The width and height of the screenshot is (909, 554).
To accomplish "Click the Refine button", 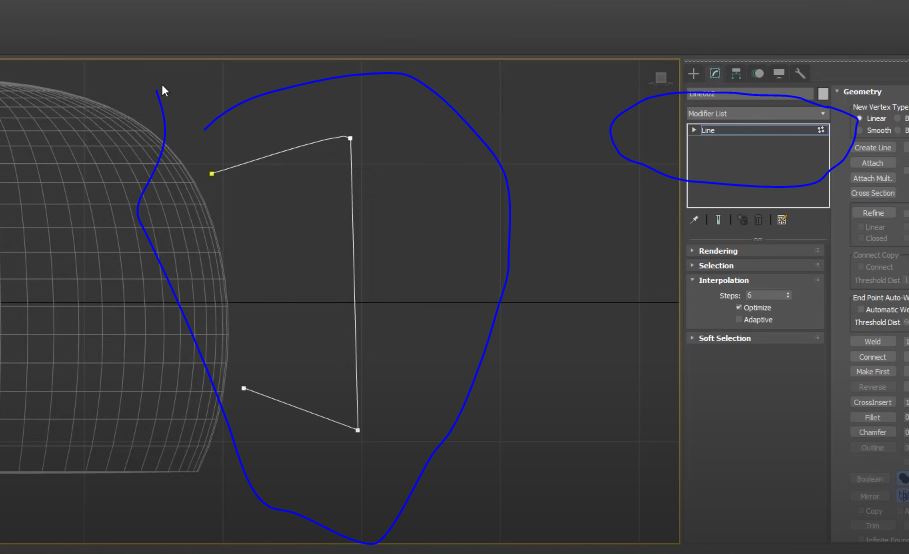I will (873, 213).
